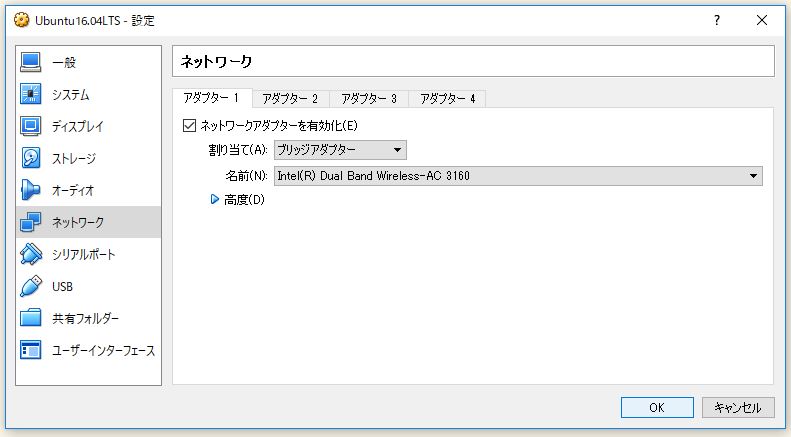Viewport: 791px width, 437px height.
Task: Select the オーディオ speaker icon
Action: coord(30,190)
